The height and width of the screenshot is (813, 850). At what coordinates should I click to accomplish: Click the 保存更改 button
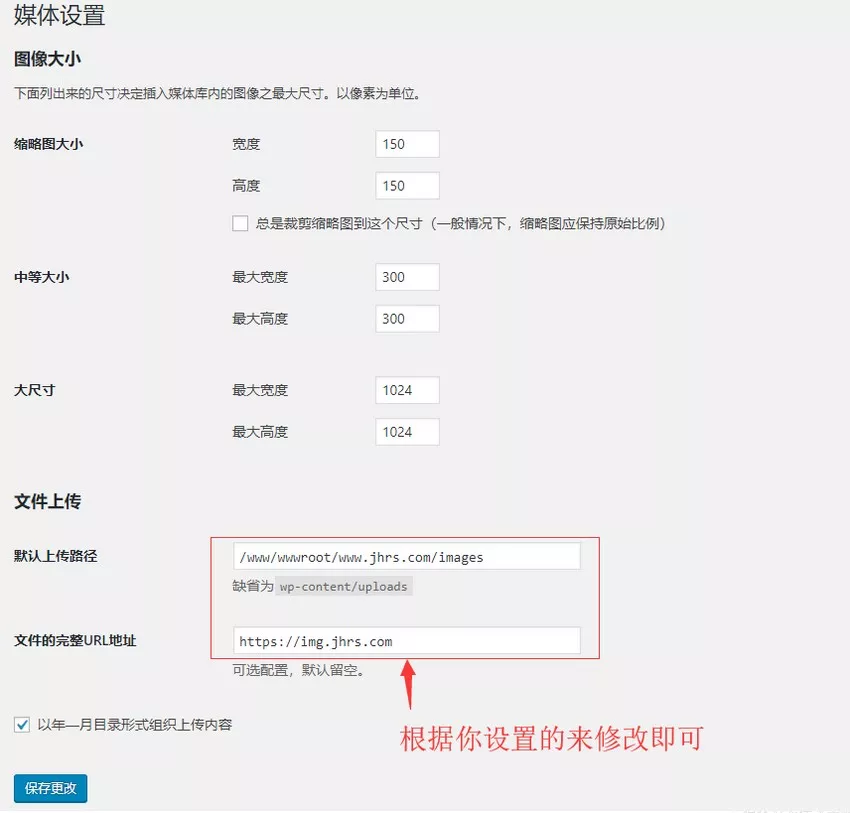[x=50, y=788]
